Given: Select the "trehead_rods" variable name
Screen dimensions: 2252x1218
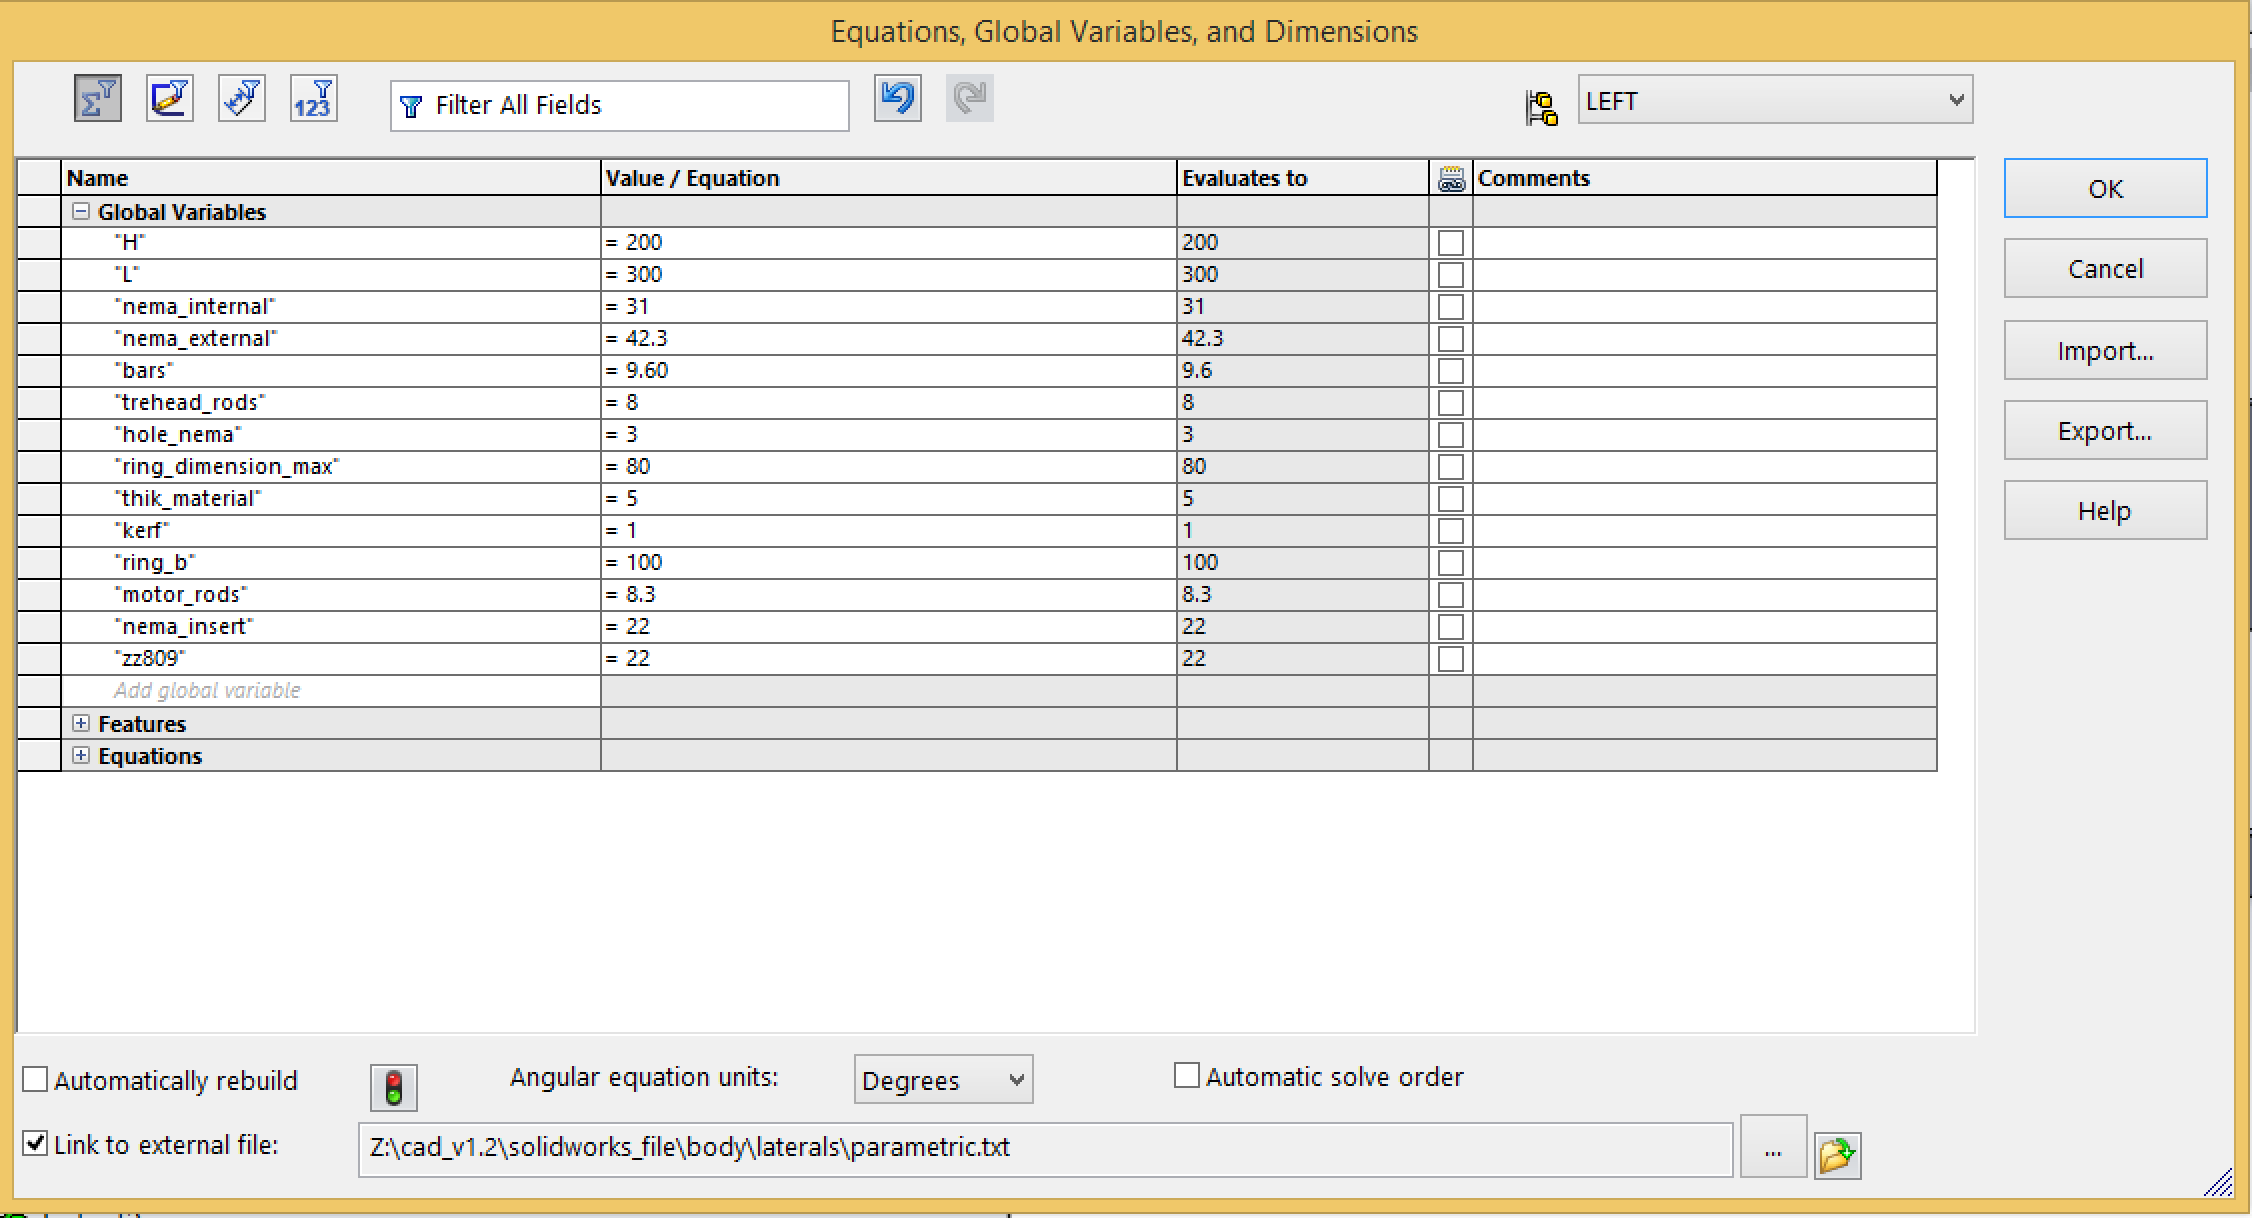Looking at the screenshot, I should [x=190, y=403].
